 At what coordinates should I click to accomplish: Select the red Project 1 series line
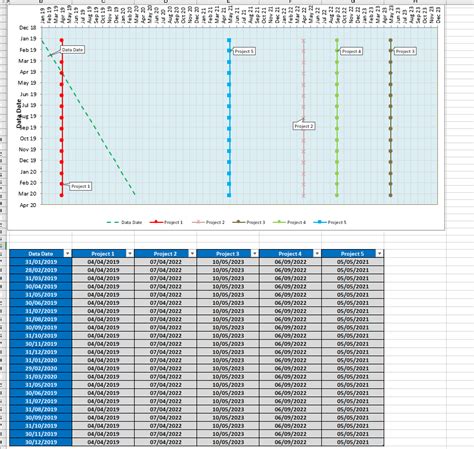pos(62,117)
